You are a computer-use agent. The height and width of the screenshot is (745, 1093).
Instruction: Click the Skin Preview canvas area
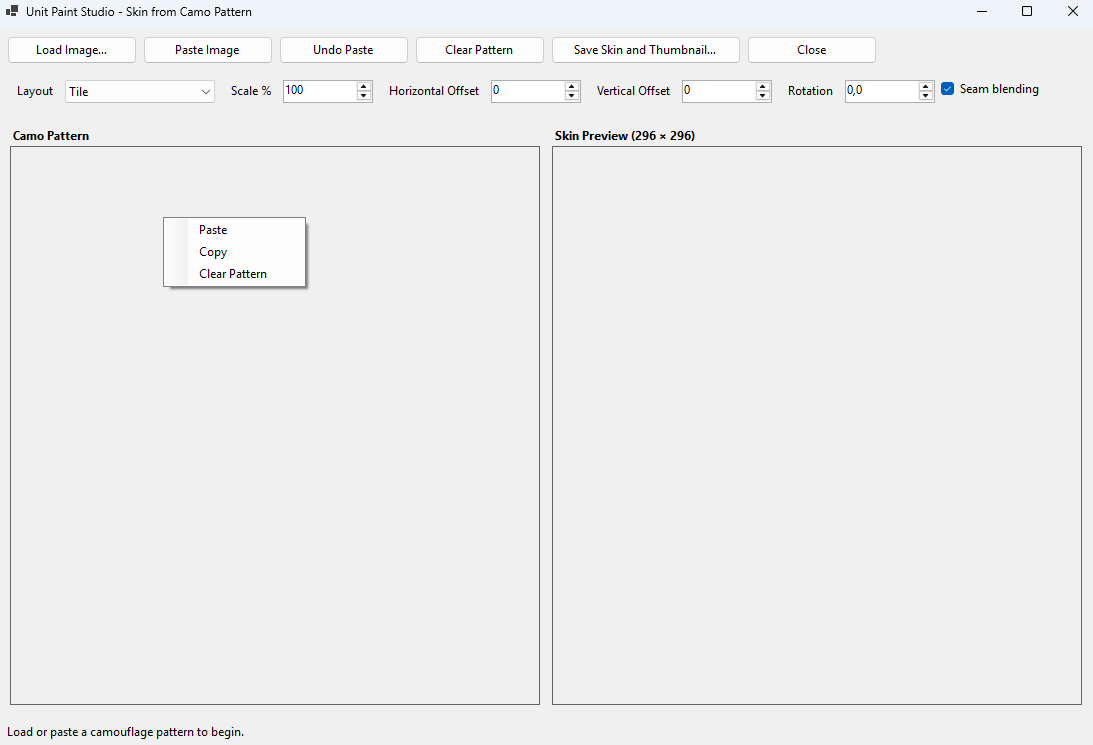[817, 425]
